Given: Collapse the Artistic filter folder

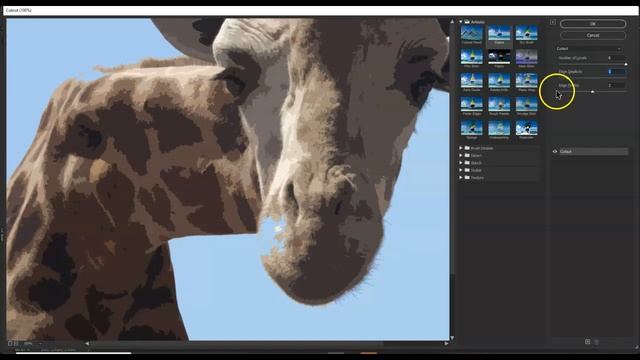Looking at the screenshot, I should pyautogui.click(x=461, y=22).
